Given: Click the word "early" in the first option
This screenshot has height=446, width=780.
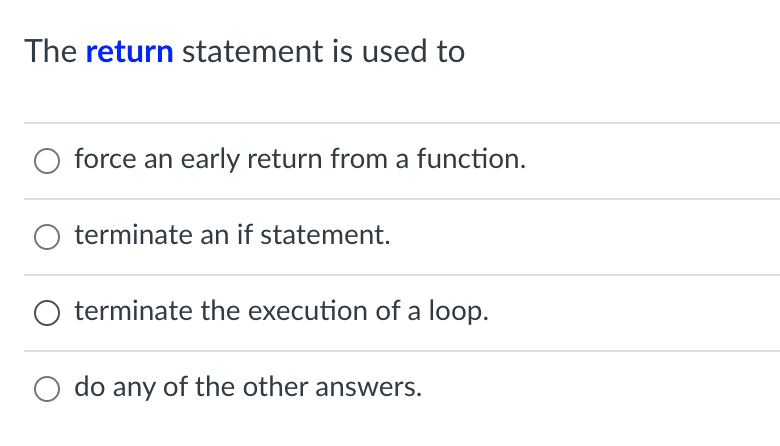Looking at the screenshot, I should (210, 160).
